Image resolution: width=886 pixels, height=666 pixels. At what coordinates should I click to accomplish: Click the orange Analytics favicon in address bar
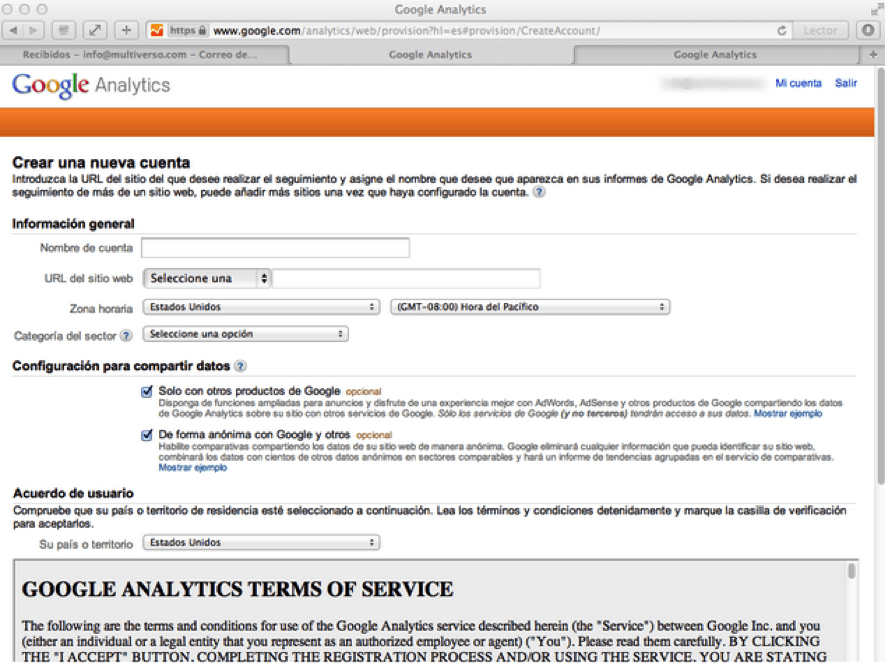pyautogui.click(x=157, y=31)
